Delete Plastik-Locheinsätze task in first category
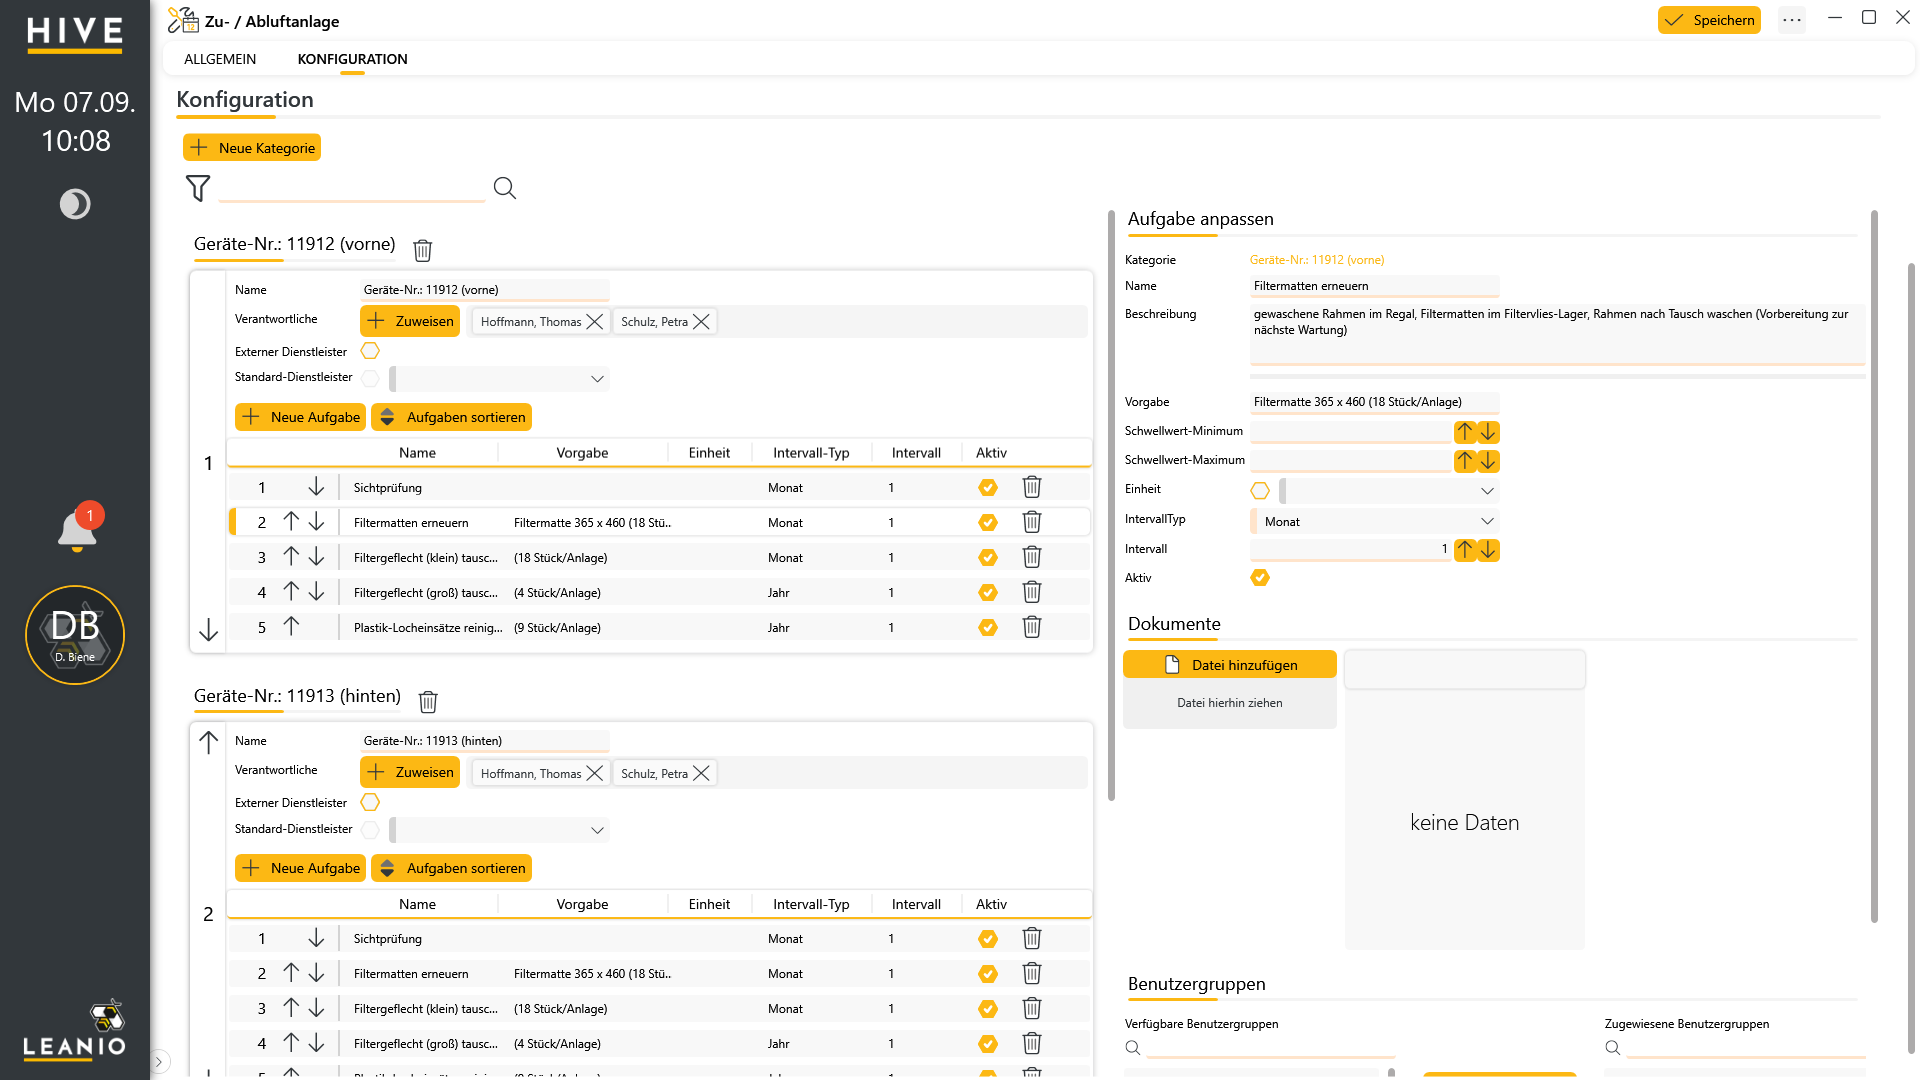 point(1032,627)
